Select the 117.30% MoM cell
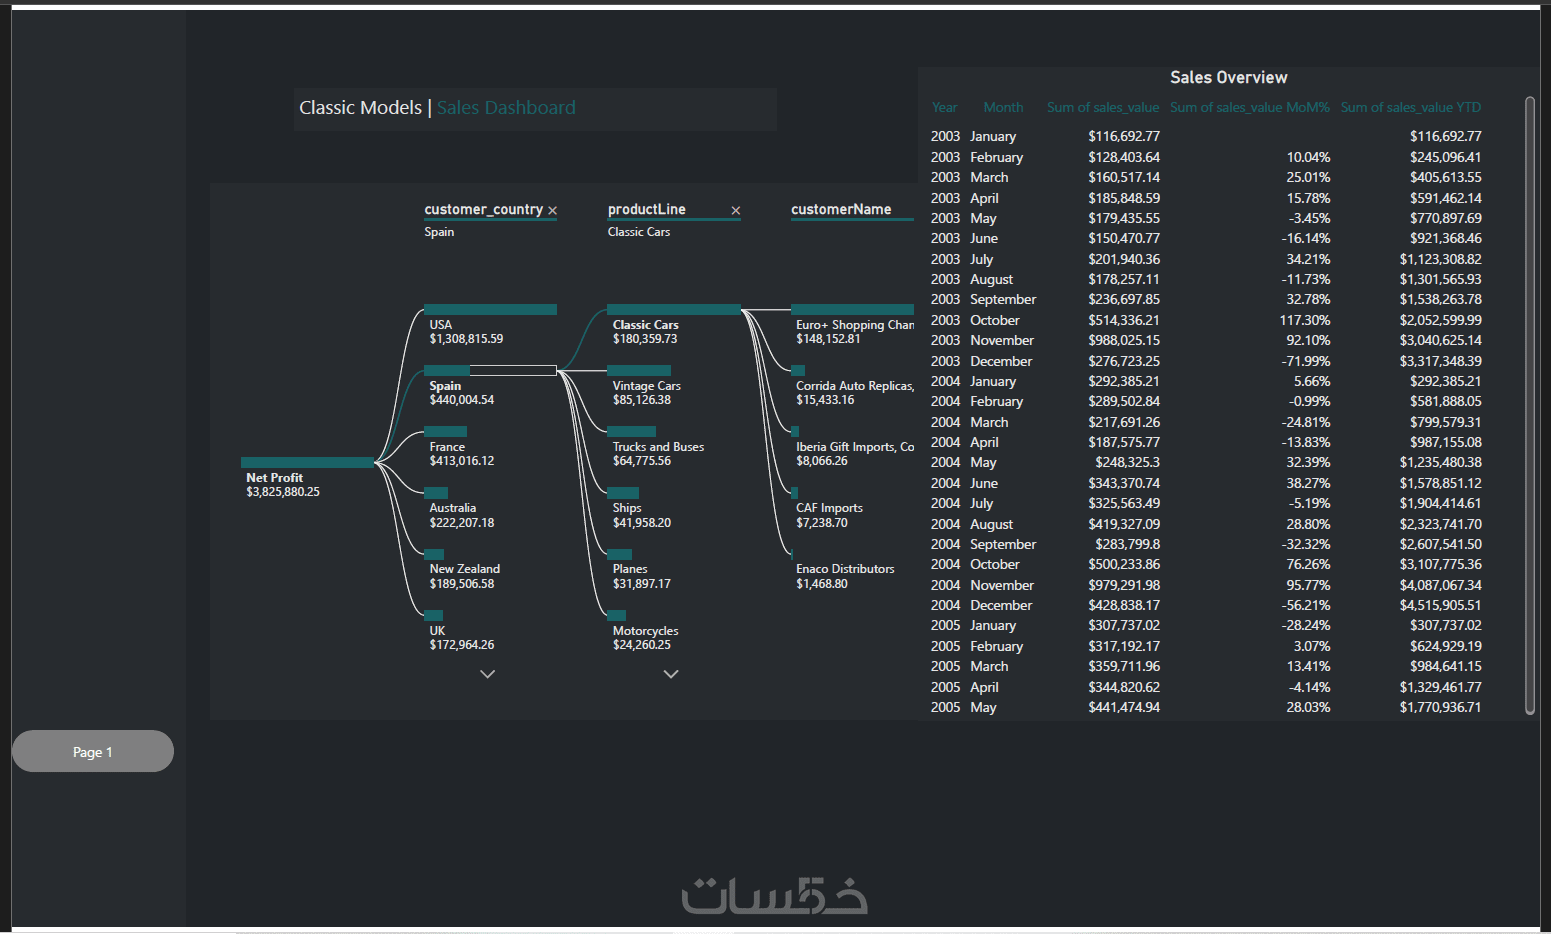 click(x=1305, y=321)
